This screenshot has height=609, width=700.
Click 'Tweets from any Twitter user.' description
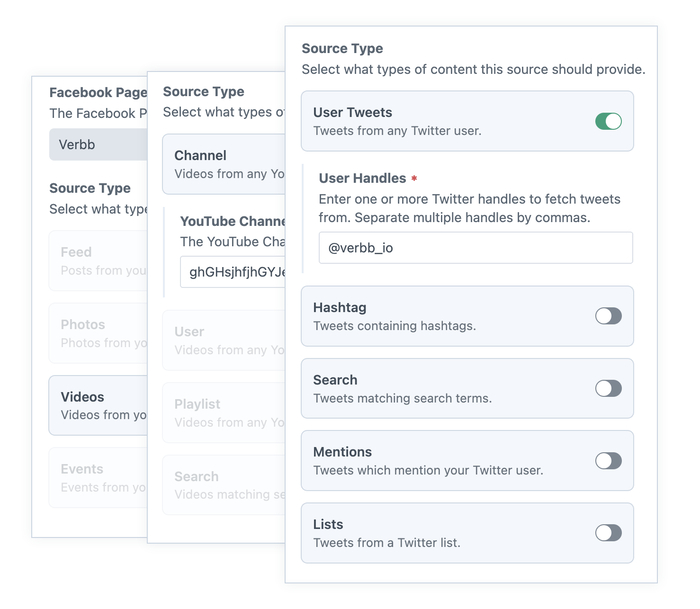(397, 131)
